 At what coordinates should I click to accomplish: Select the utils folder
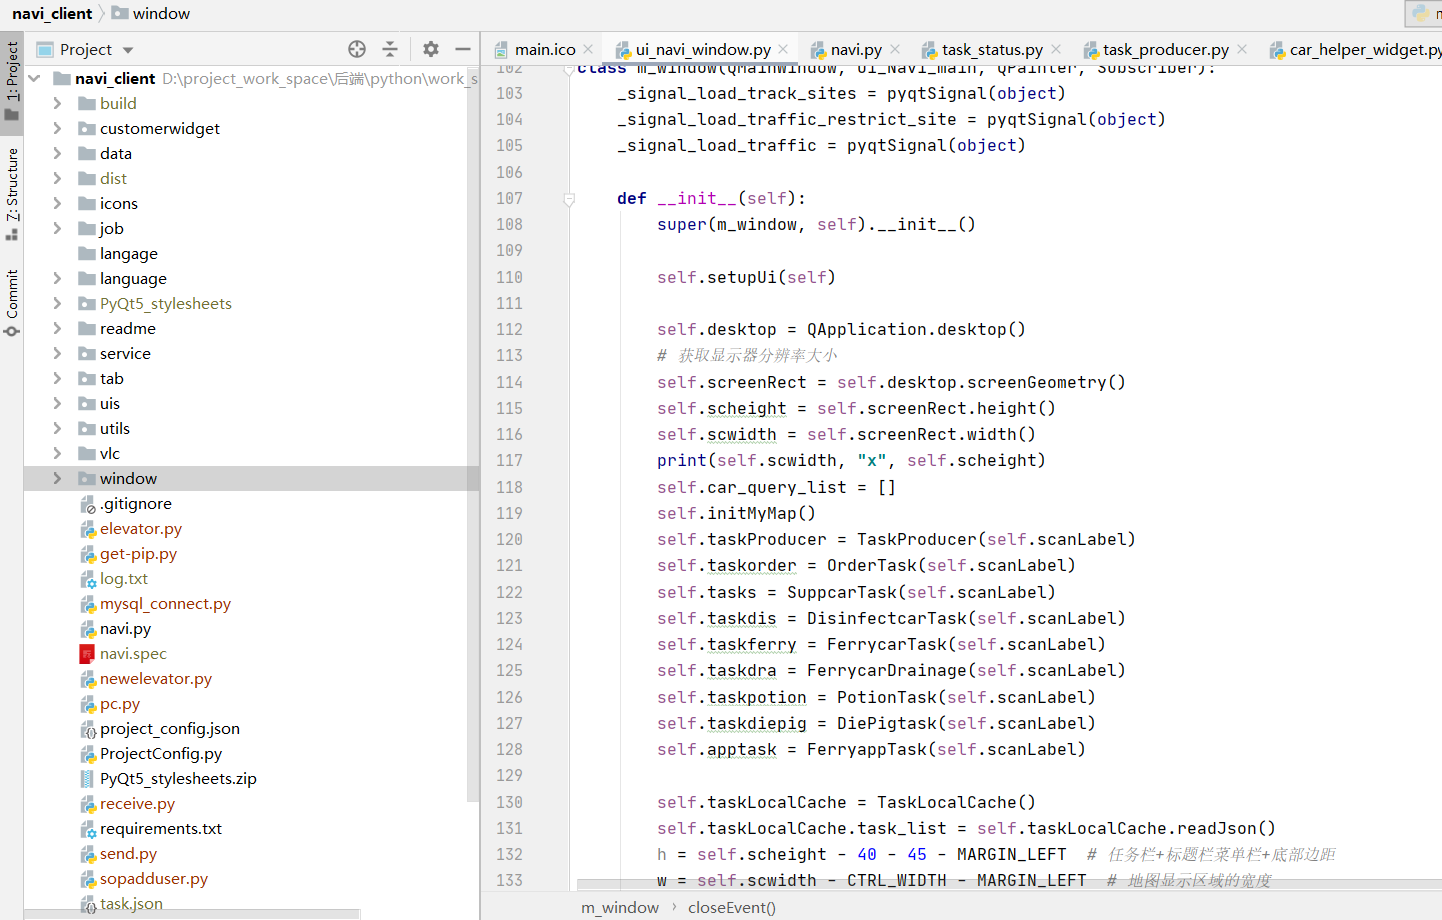[x=114, y=428]
